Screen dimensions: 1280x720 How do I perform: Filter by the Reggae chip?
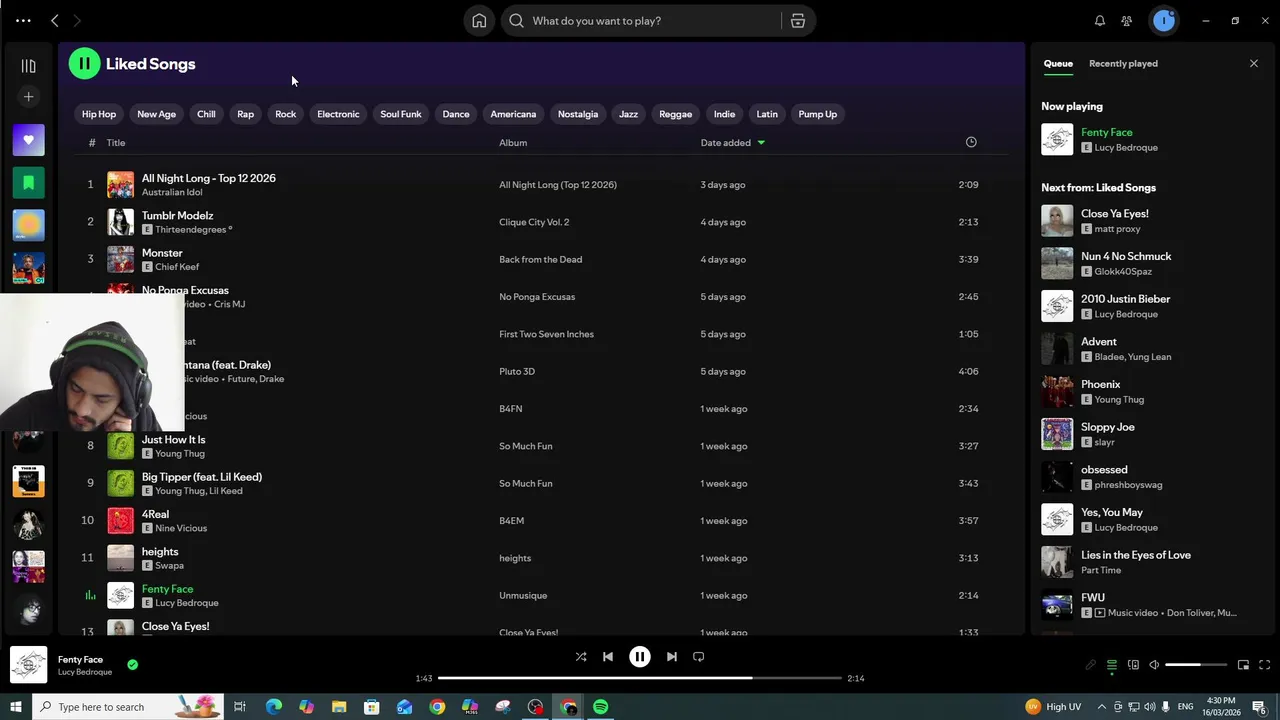(x=676, y=114)
